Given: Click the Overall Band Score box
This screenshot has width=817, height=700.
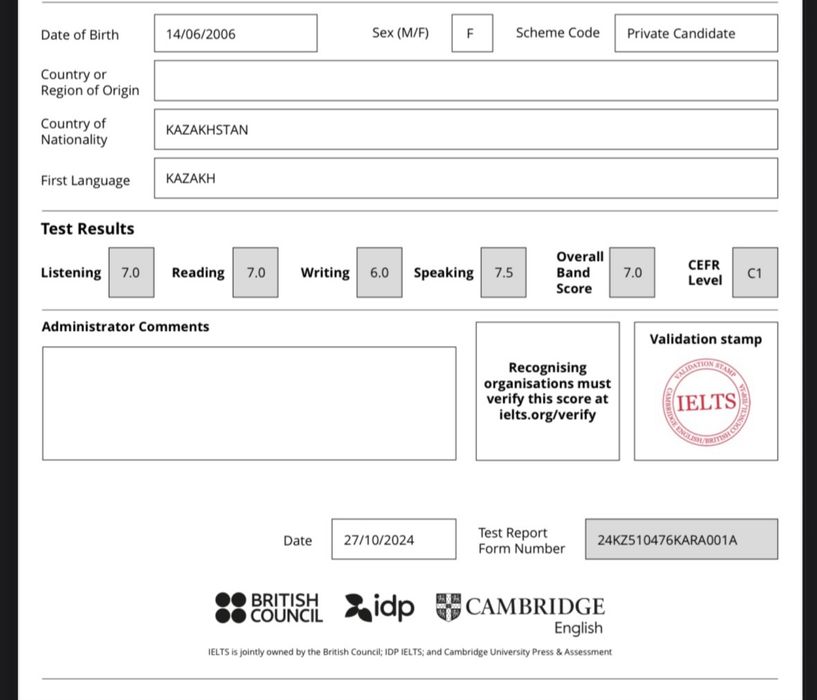Looking at the screenshot, I should (x=632, y=273).
